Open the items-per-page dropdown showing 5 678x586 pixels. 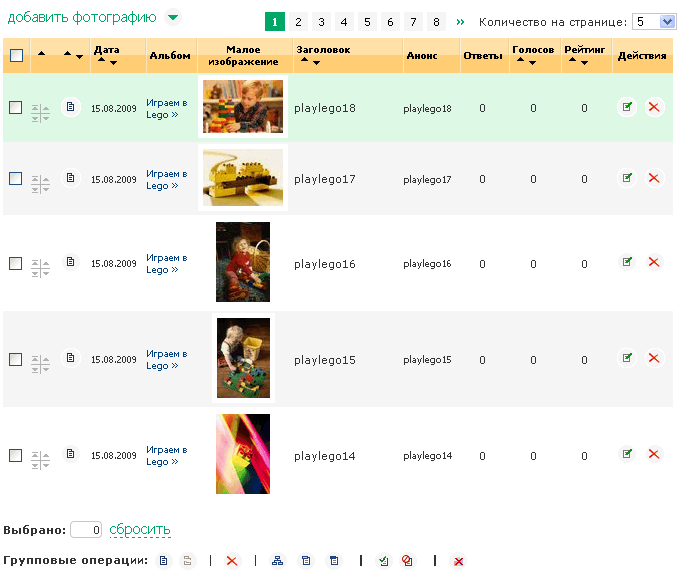pyautogui.click(x=654, y=22)
